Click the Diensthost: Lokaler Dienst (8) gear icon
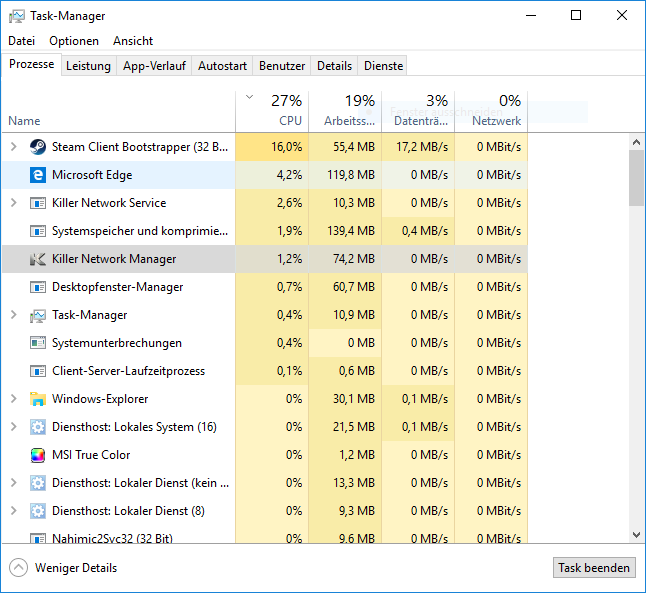Image resolution: width=646 pixels, height=593 pixels. click(38, 511)
